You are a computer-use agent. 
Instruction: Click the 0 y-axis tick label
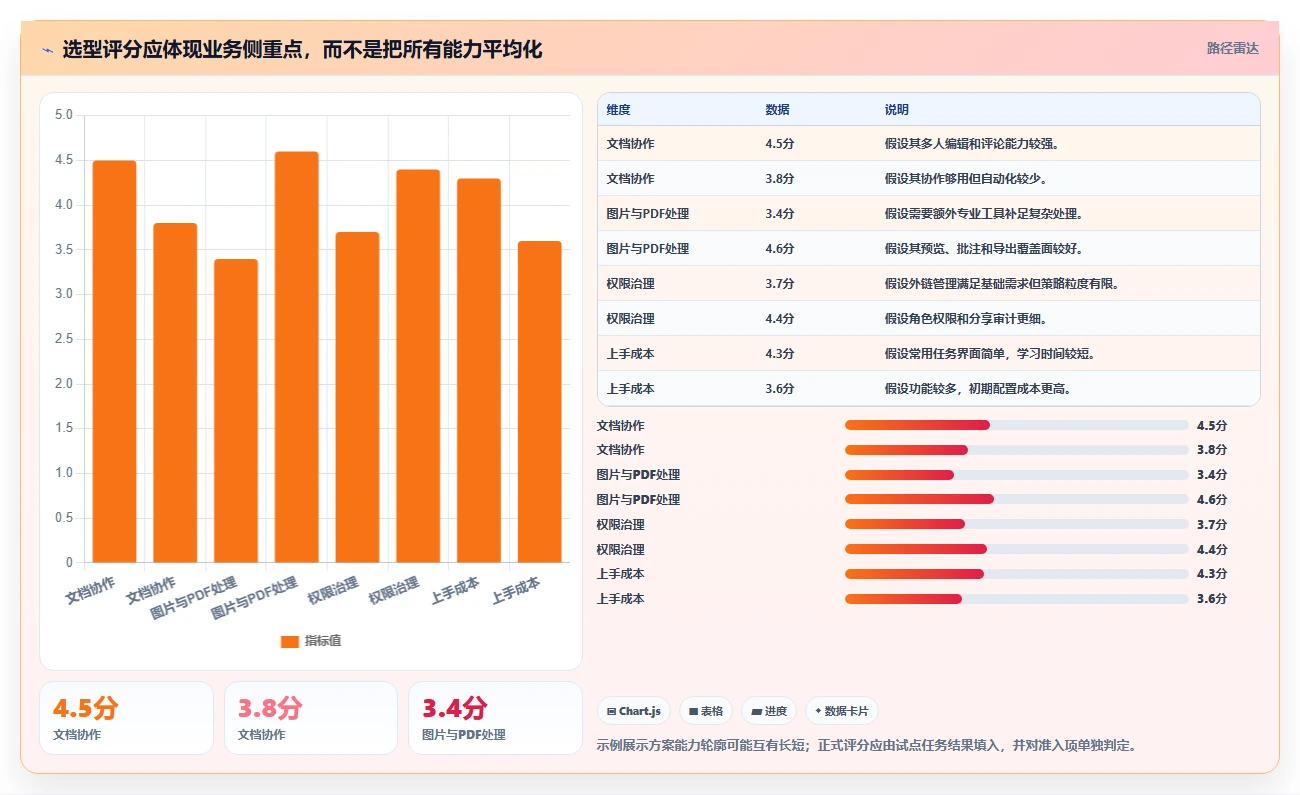(69, 563)
